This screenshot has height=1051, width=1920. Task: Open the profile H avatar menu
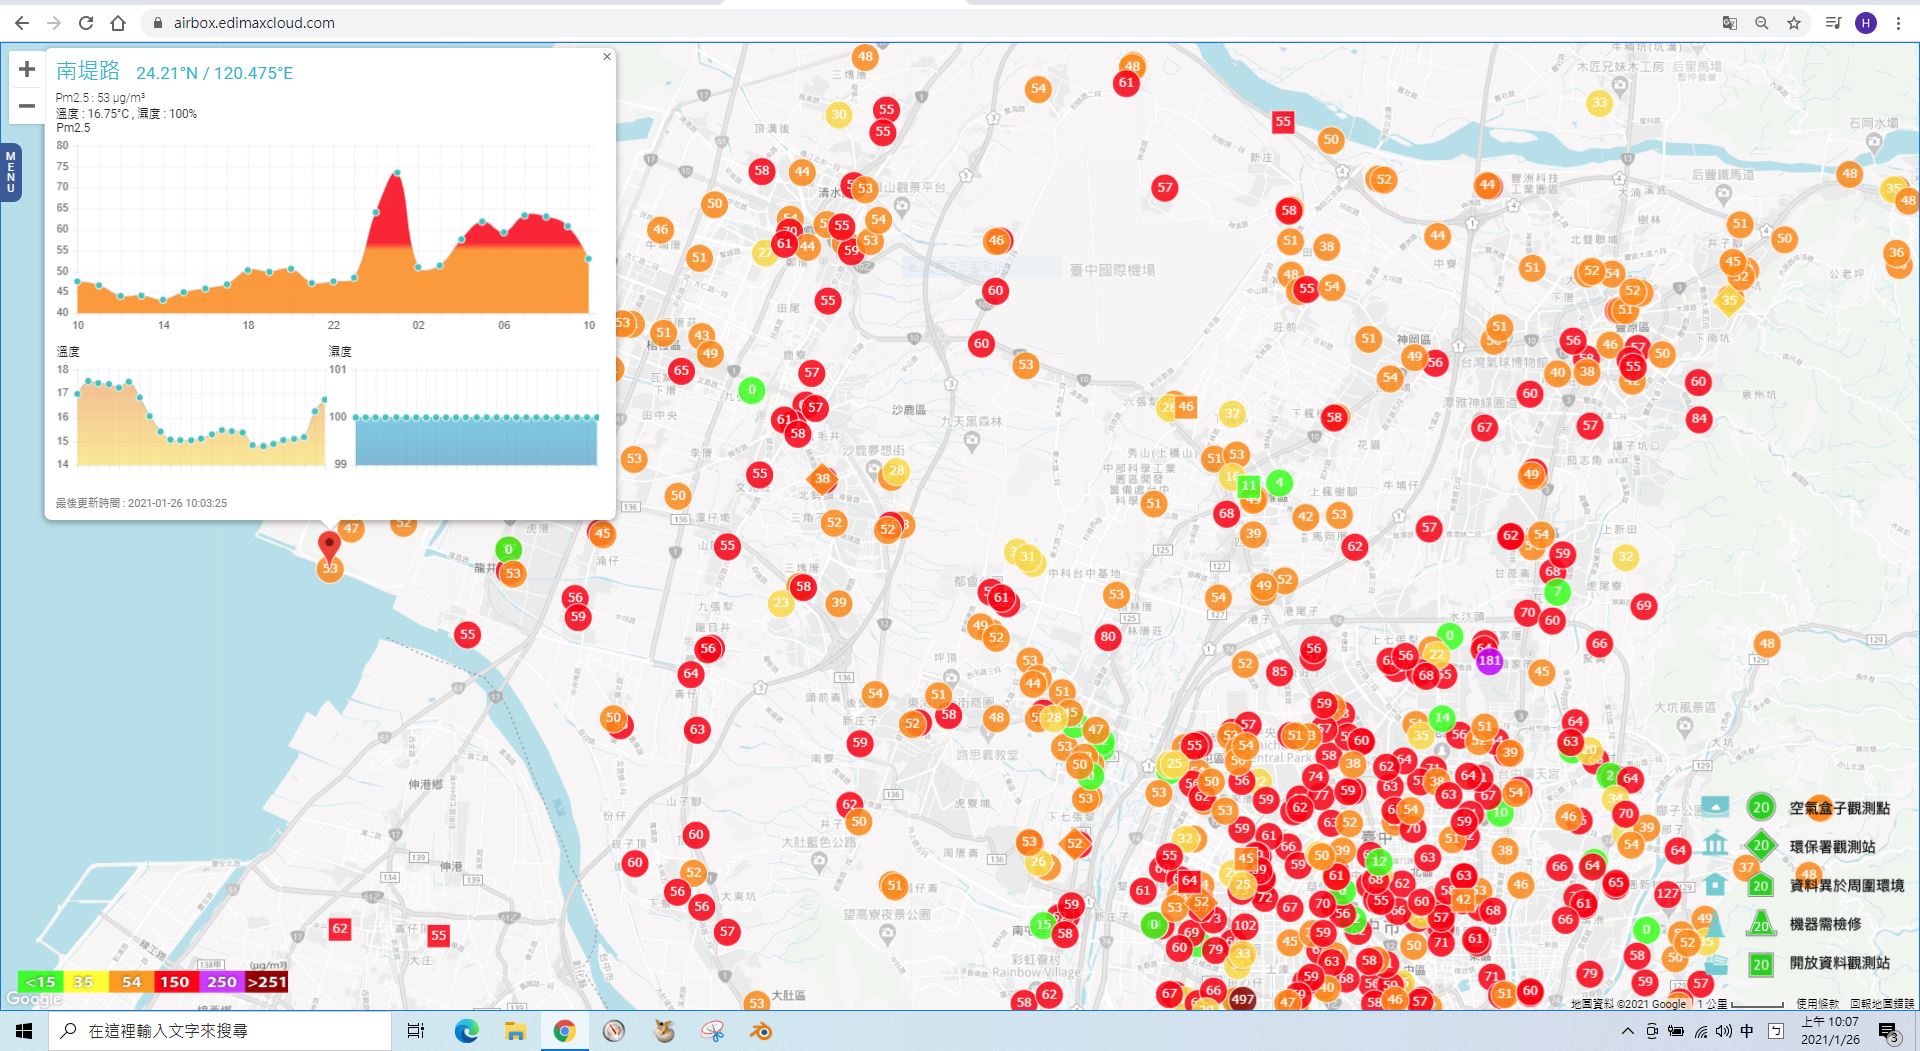[x=1866, y=23]
